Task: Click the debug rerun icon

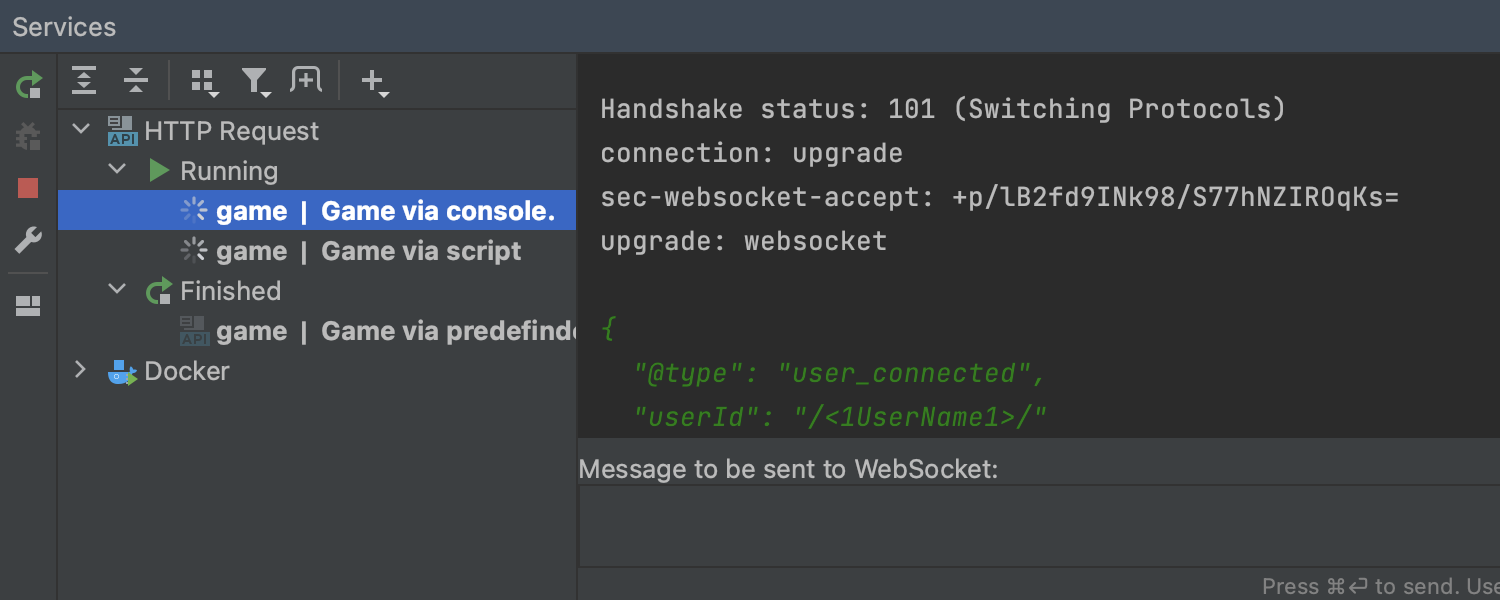Action: (28, 135)
